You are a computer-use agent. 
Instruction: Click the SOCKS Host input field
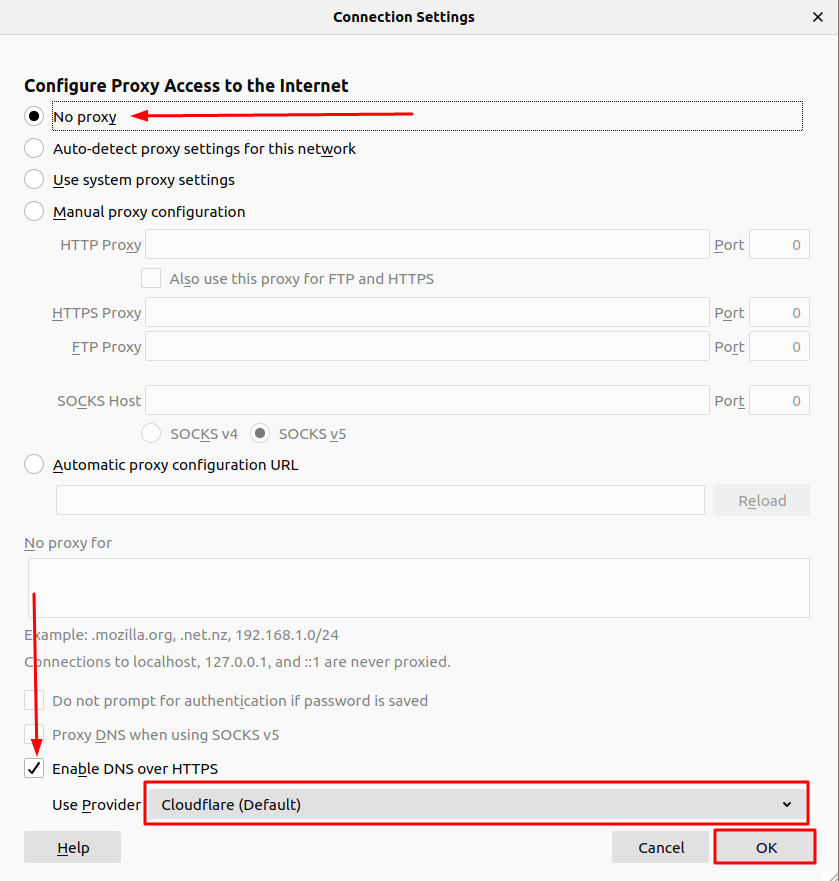(427, 400)
